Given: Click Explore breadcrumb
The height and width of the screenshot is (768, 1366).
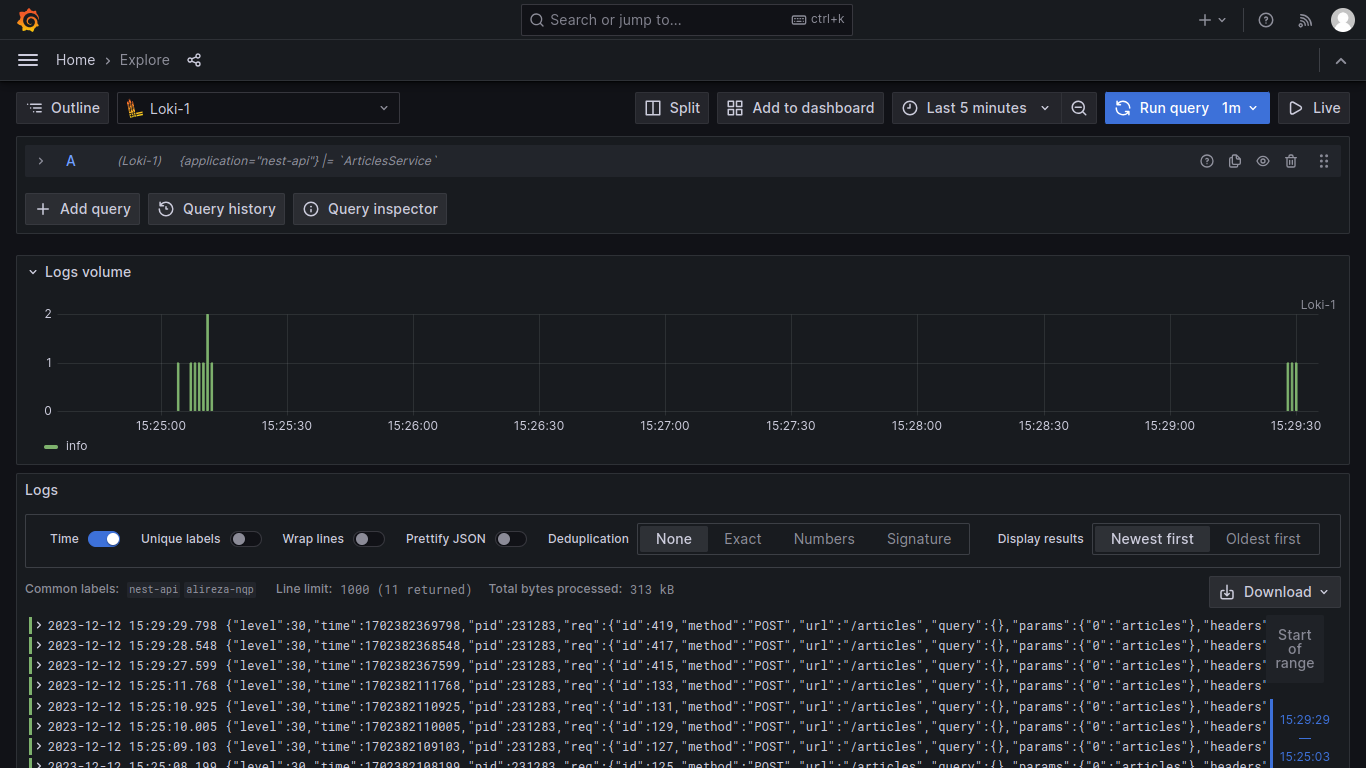Looking at the screenshot, I should tap(145, 60).
